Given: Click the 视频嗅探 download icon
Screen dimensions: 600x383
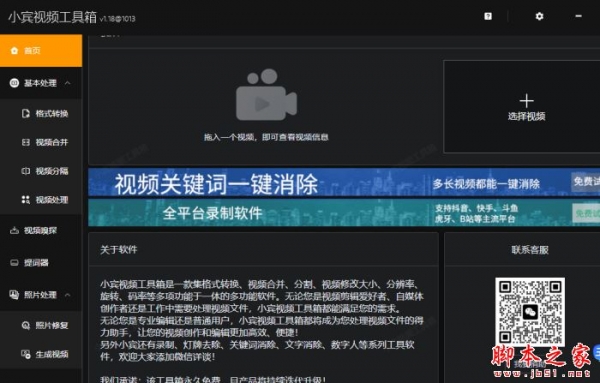Looking at the screenshot, I should tap(14, 230).
